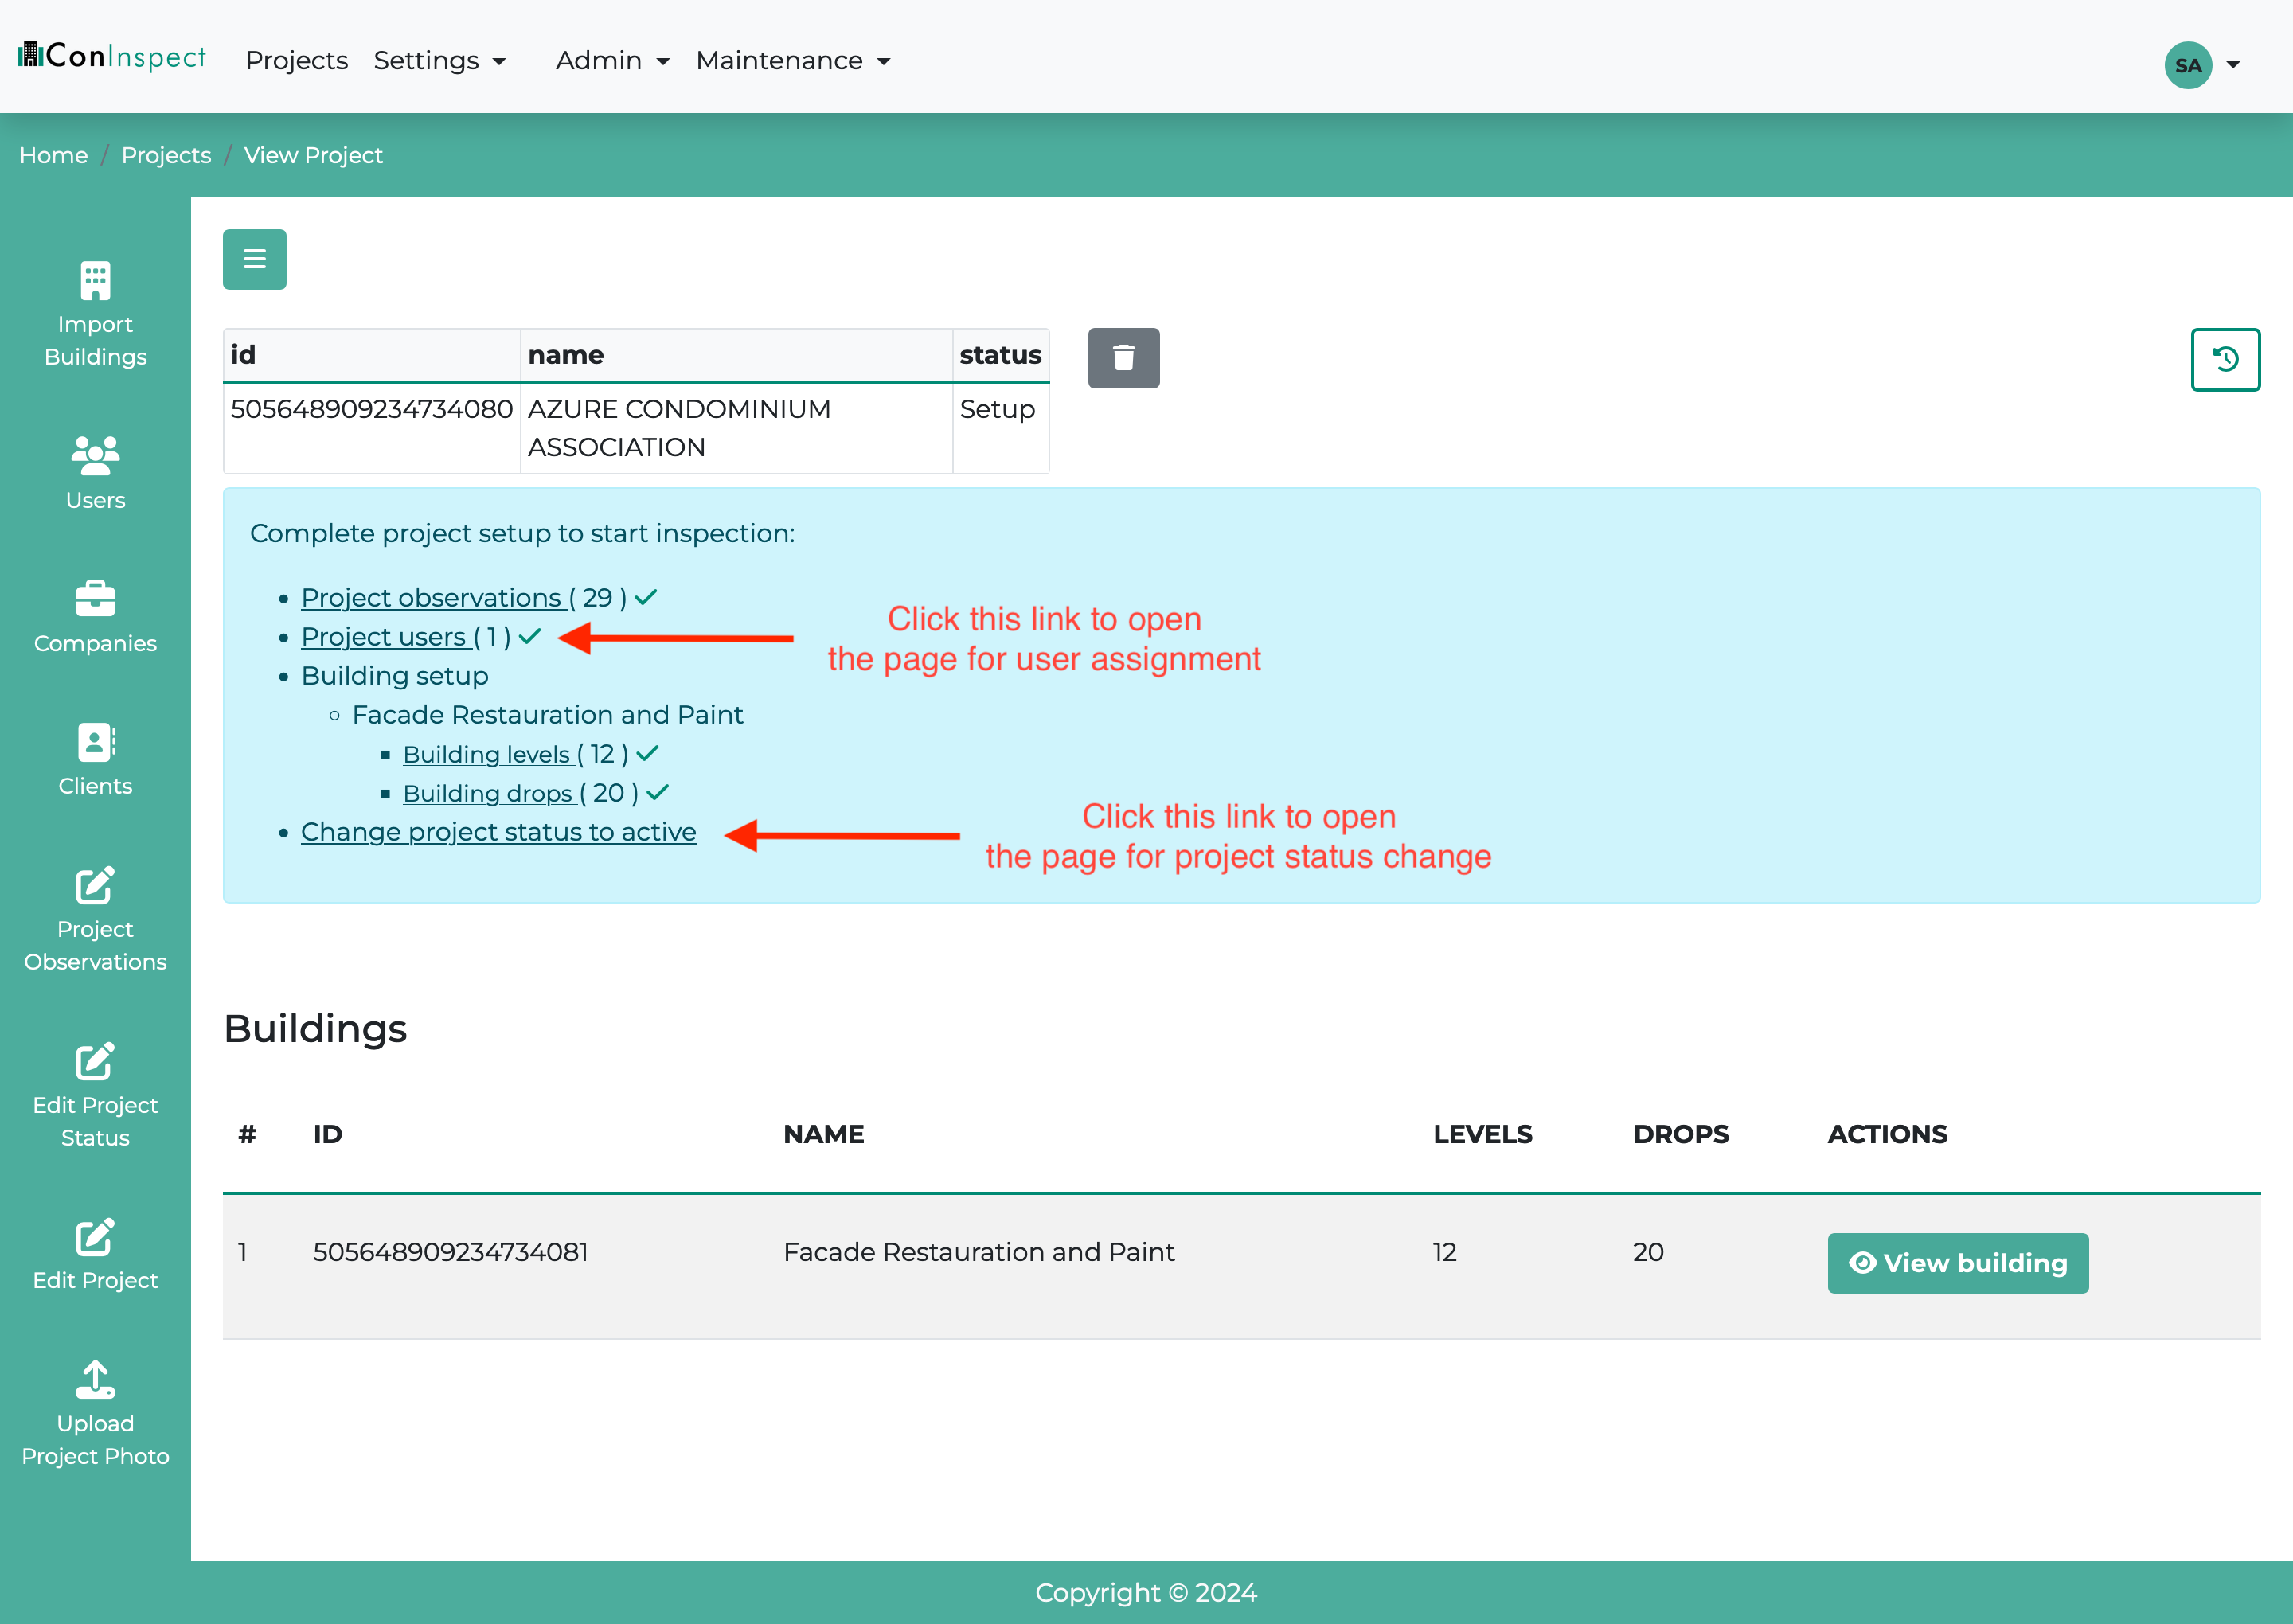Image resolution: width=2293 pixels, height=1624 pixels.
Task: Click Facade Restauration and Paint table cell
Action: (x=978, y=1252)
